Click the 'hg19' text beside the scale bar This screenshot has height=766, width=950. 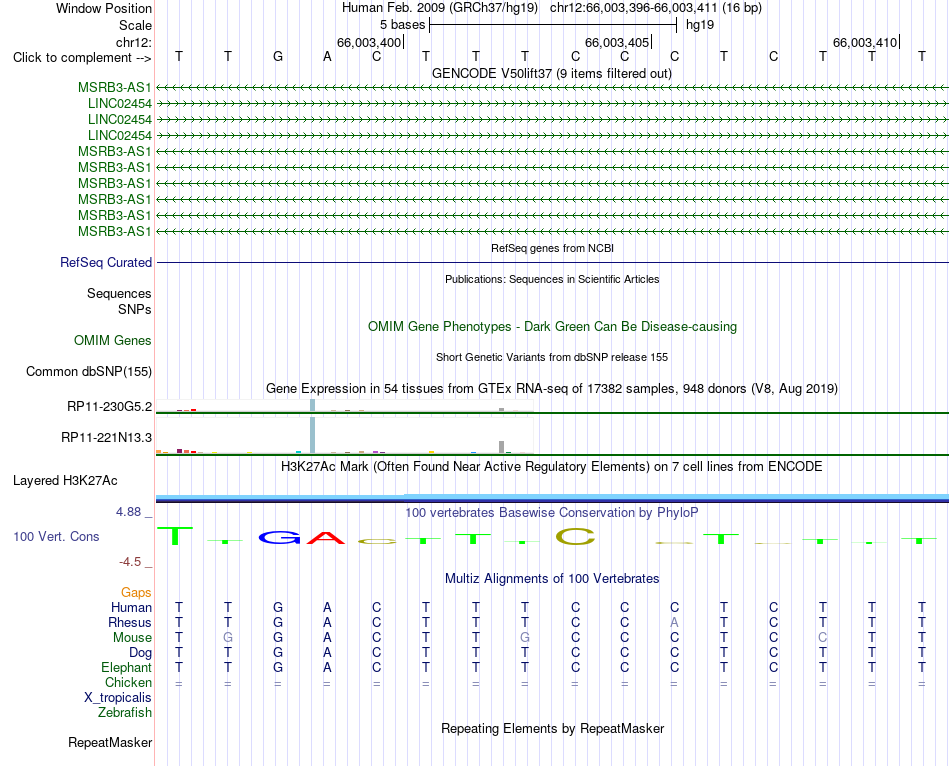[700, 25]
